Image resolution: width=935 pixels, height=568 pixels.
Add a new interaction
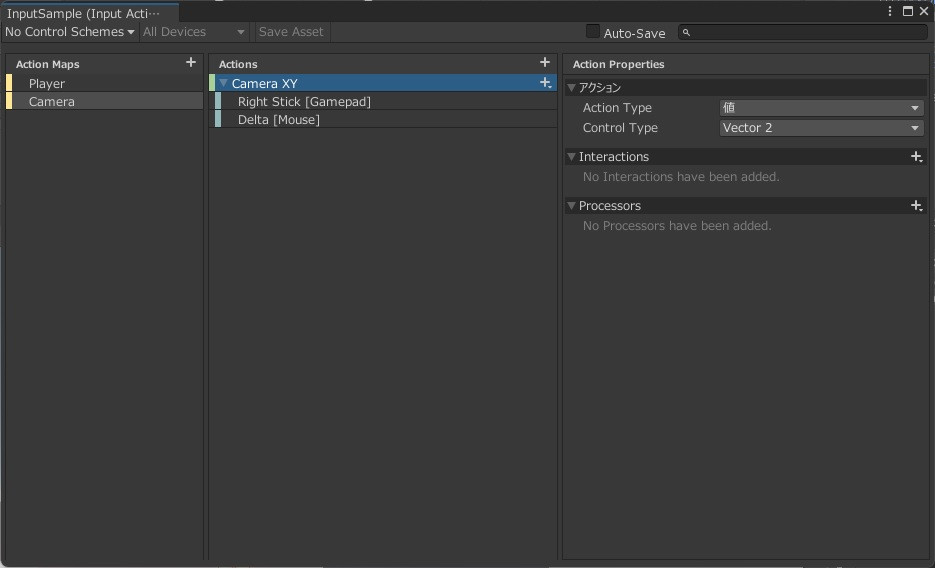click(916, 157)
